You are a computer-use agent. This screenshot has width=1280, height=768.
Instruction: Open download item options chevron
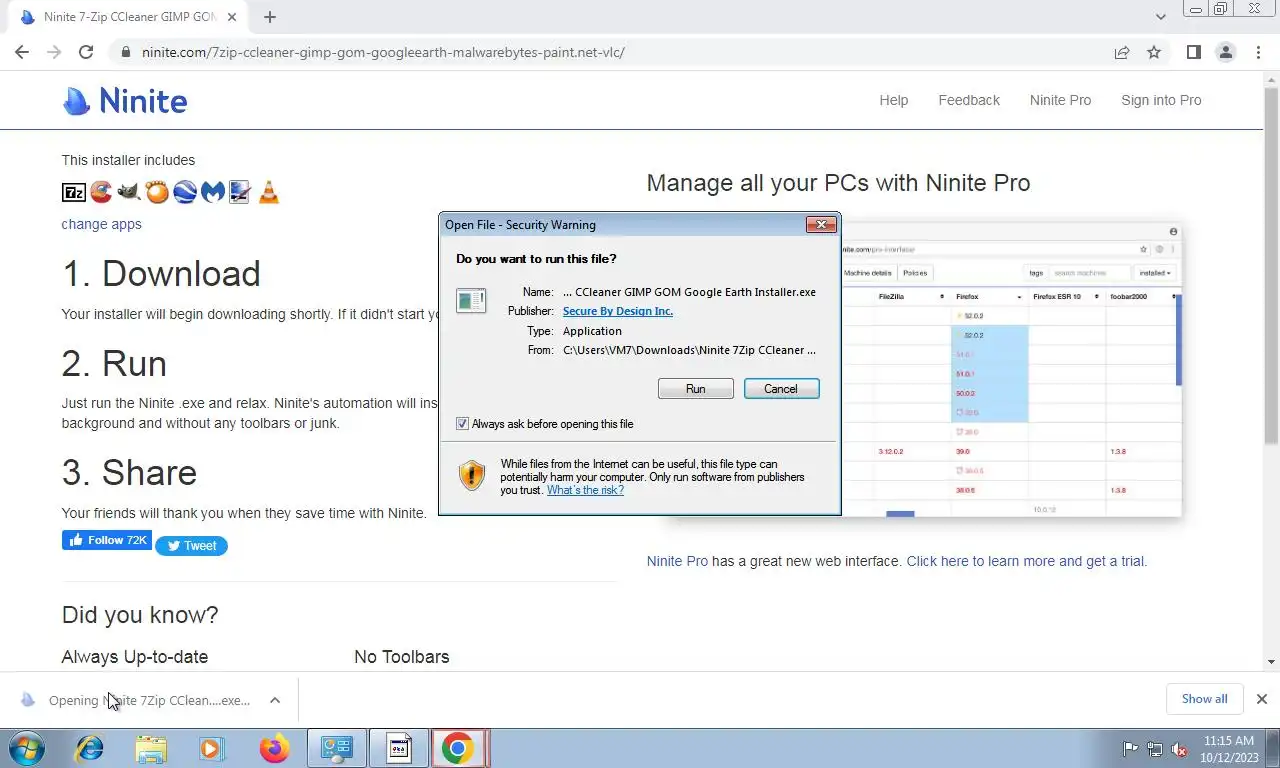point(275,700)
